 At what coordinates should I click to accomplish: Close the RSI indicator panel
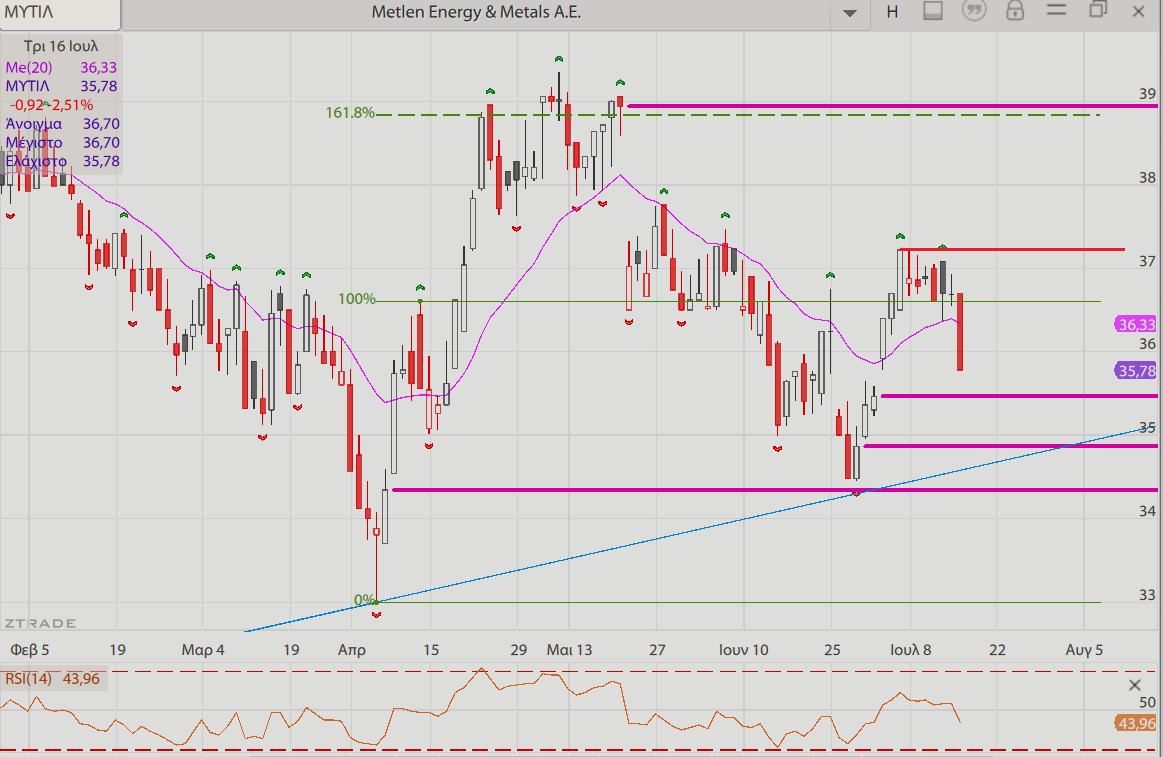pyautogui.click(x=1134, y=685)
